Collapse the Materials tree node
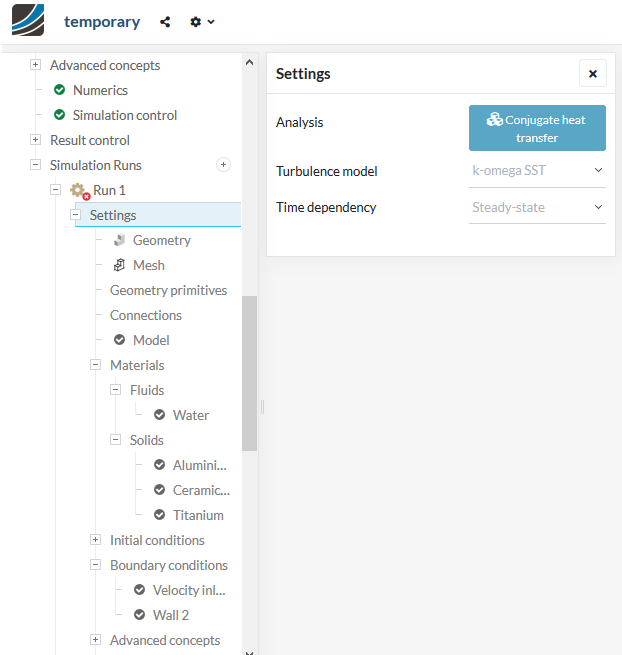 (x=96, y=365)
